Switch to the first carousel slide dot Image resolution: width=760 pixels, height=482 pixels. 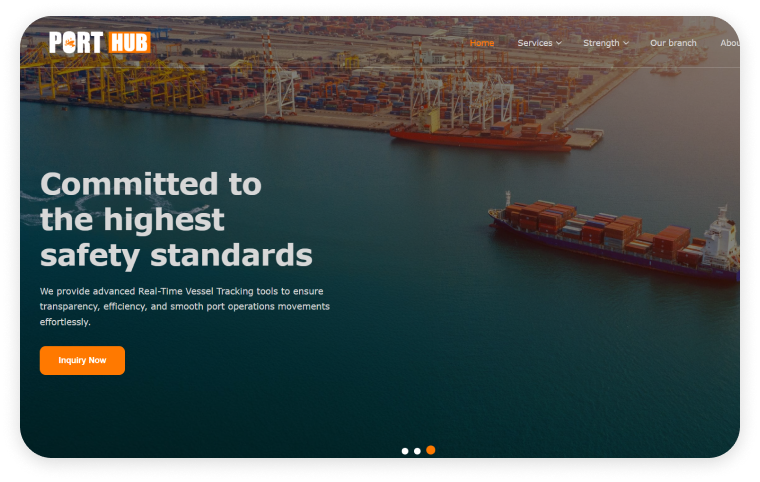click(x=405, y=451)
